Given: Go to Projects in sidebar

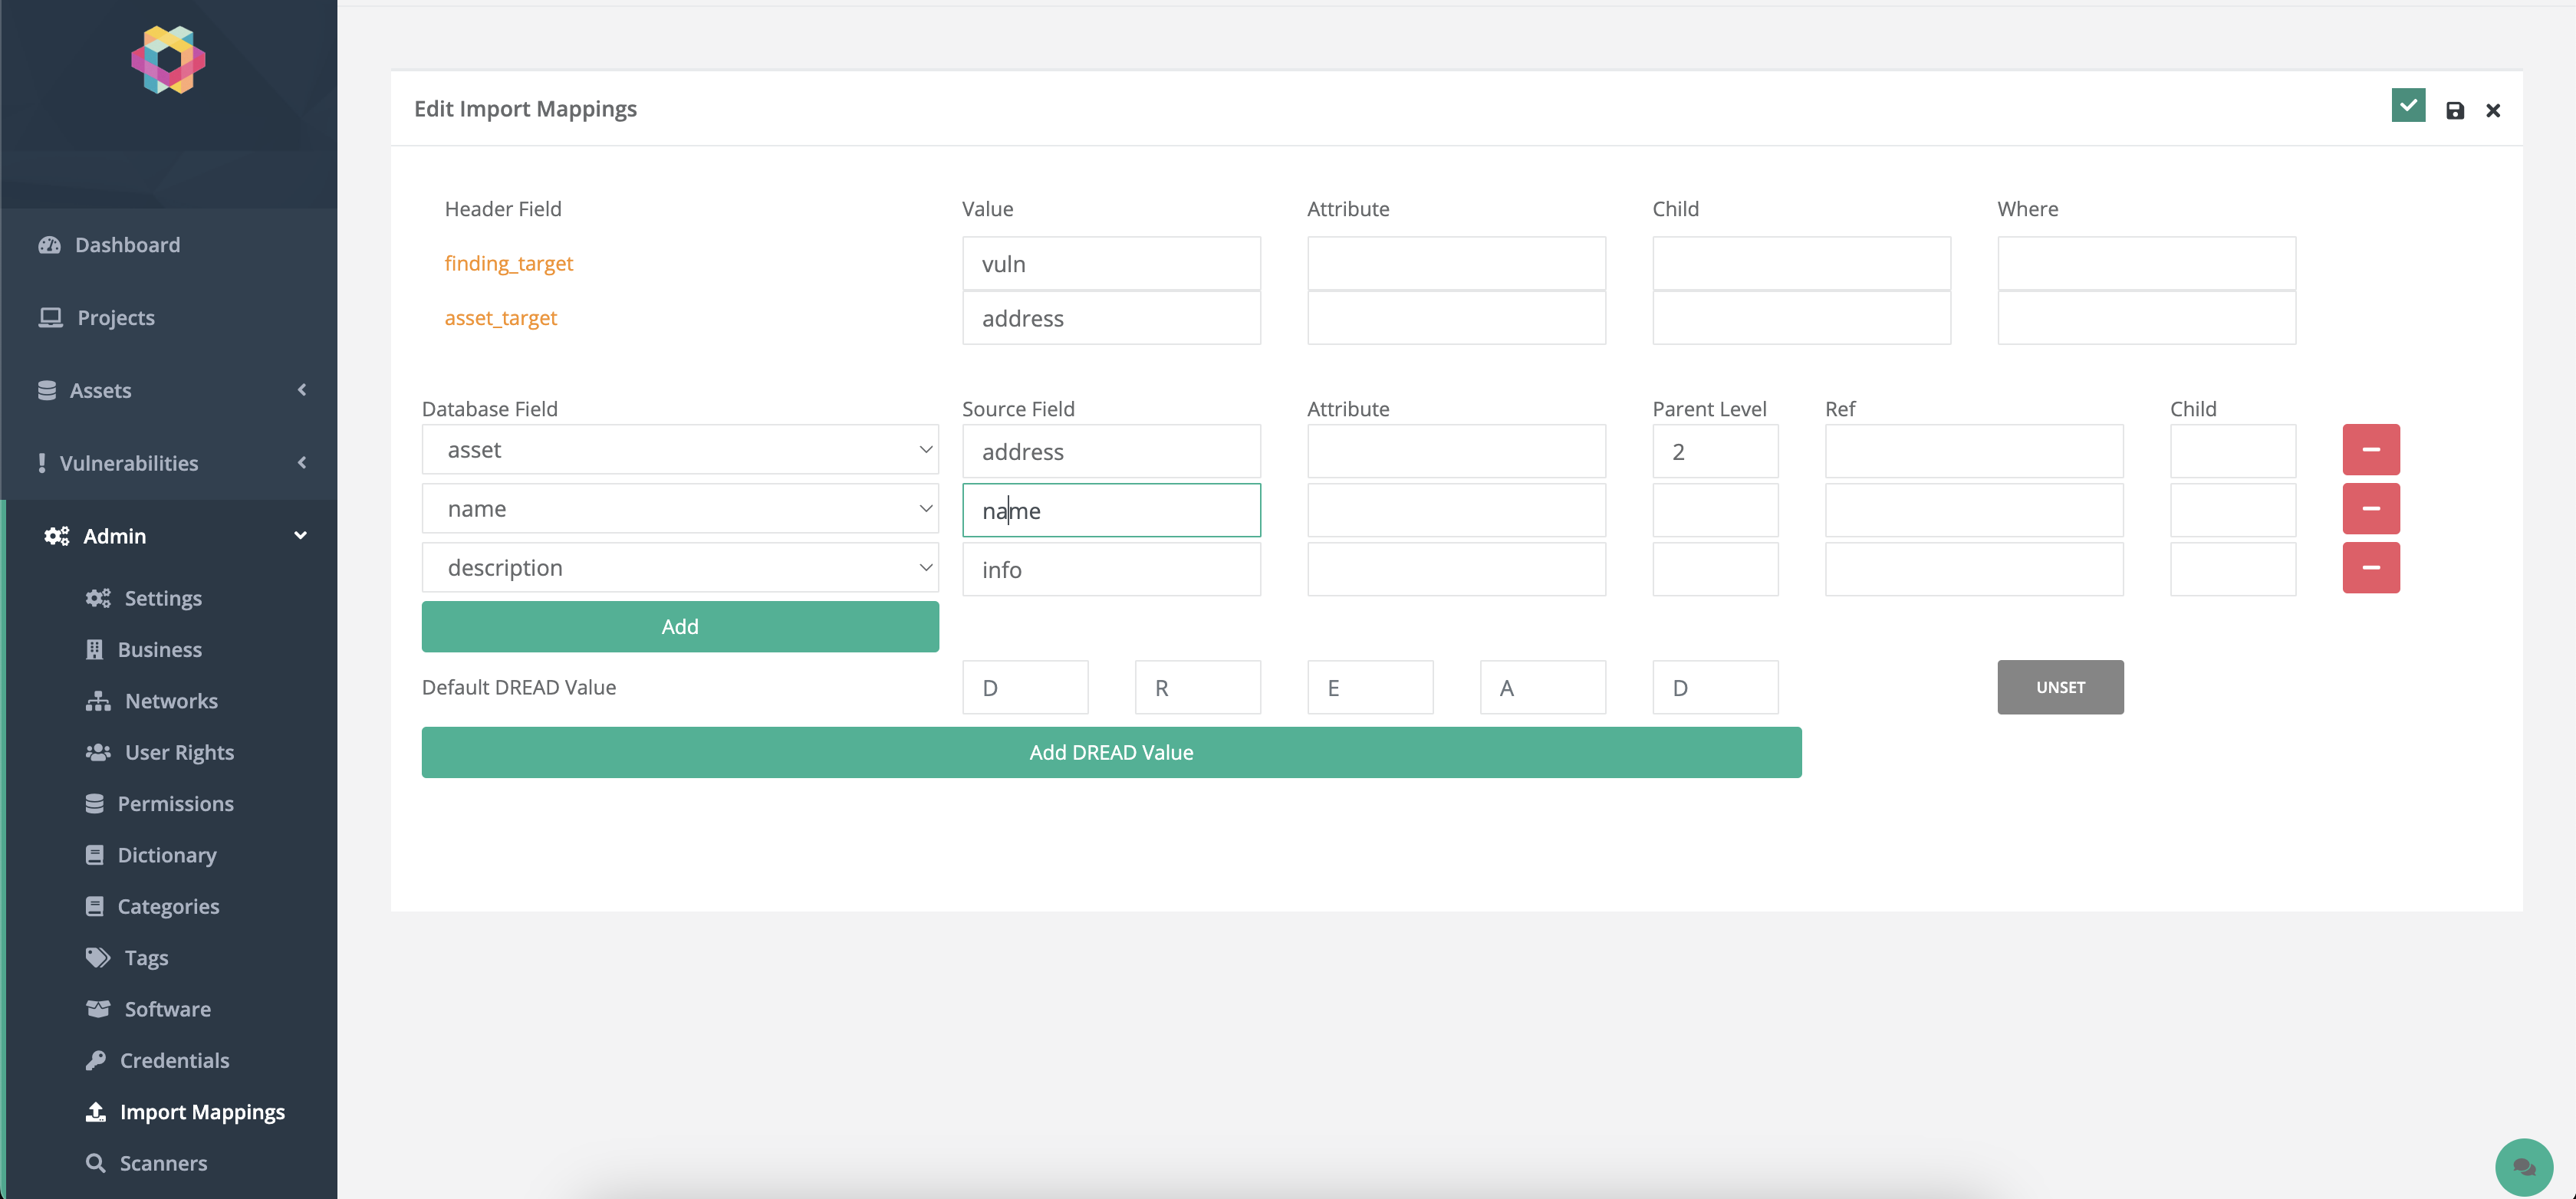Looking at the screenshot, I should coord(116,318).
